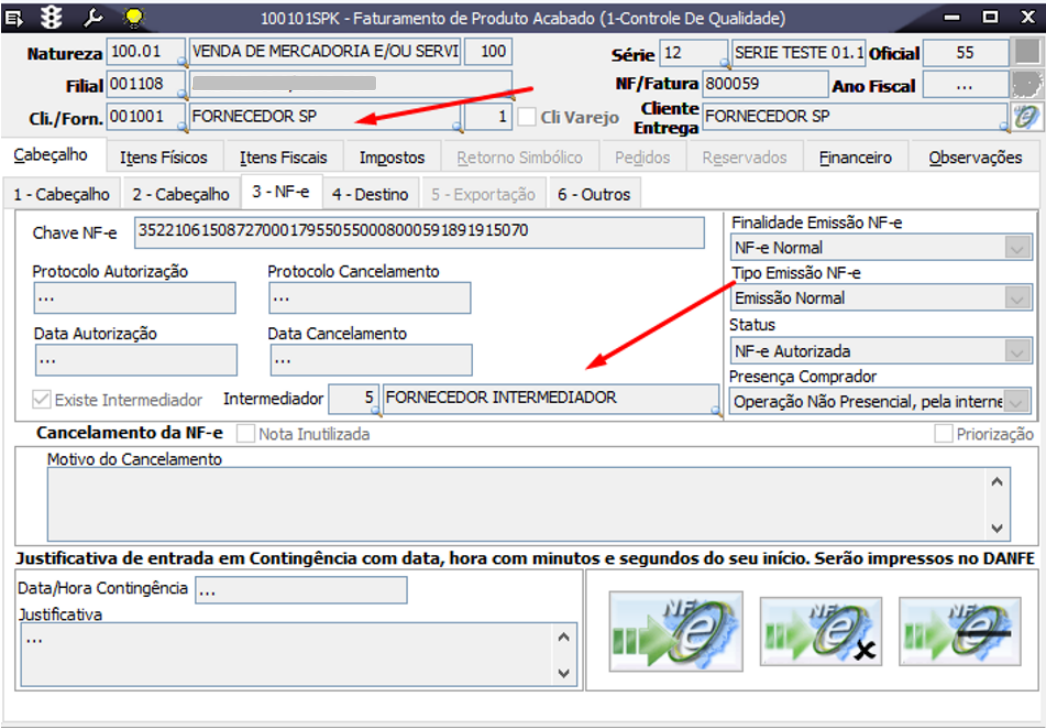Click the Motivo do Cancelamento scroll up arrow
Viewport: 1046px width, 728px height.
coord(997,482)
